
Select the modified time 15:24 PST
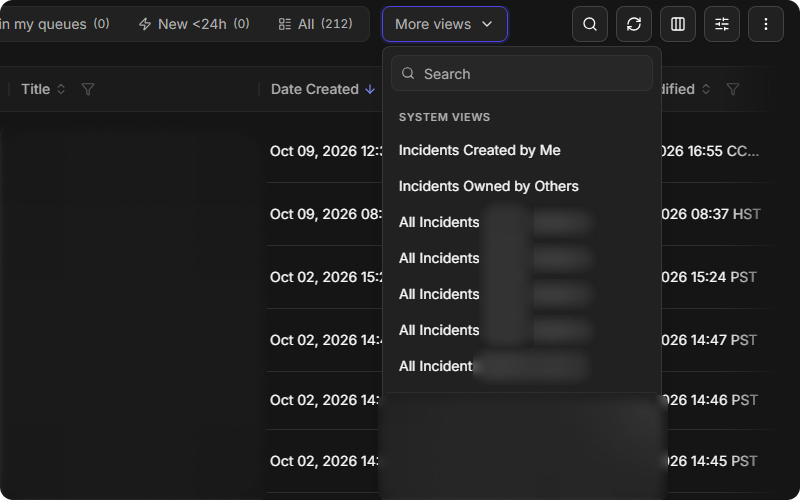tap(709, 277)
